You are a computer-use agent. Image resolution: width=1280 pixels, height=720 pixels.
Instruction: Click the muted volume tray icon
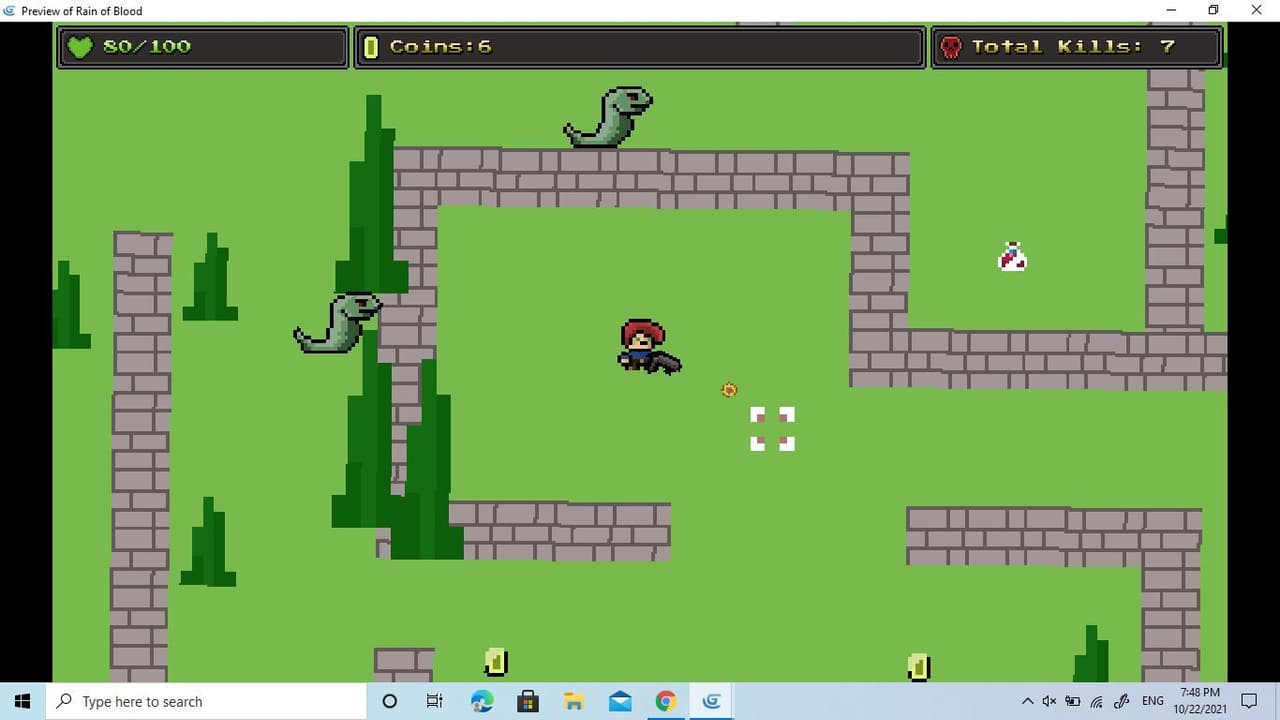(x=1049, y=701)
